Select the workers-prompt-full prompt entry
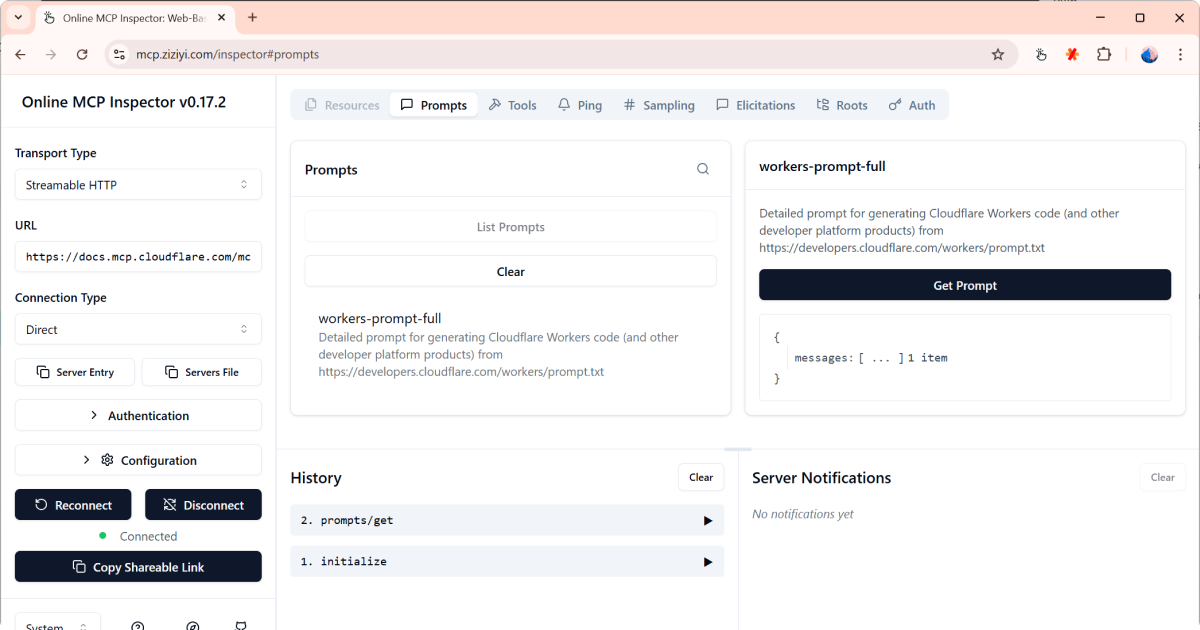 click(511, 345)
